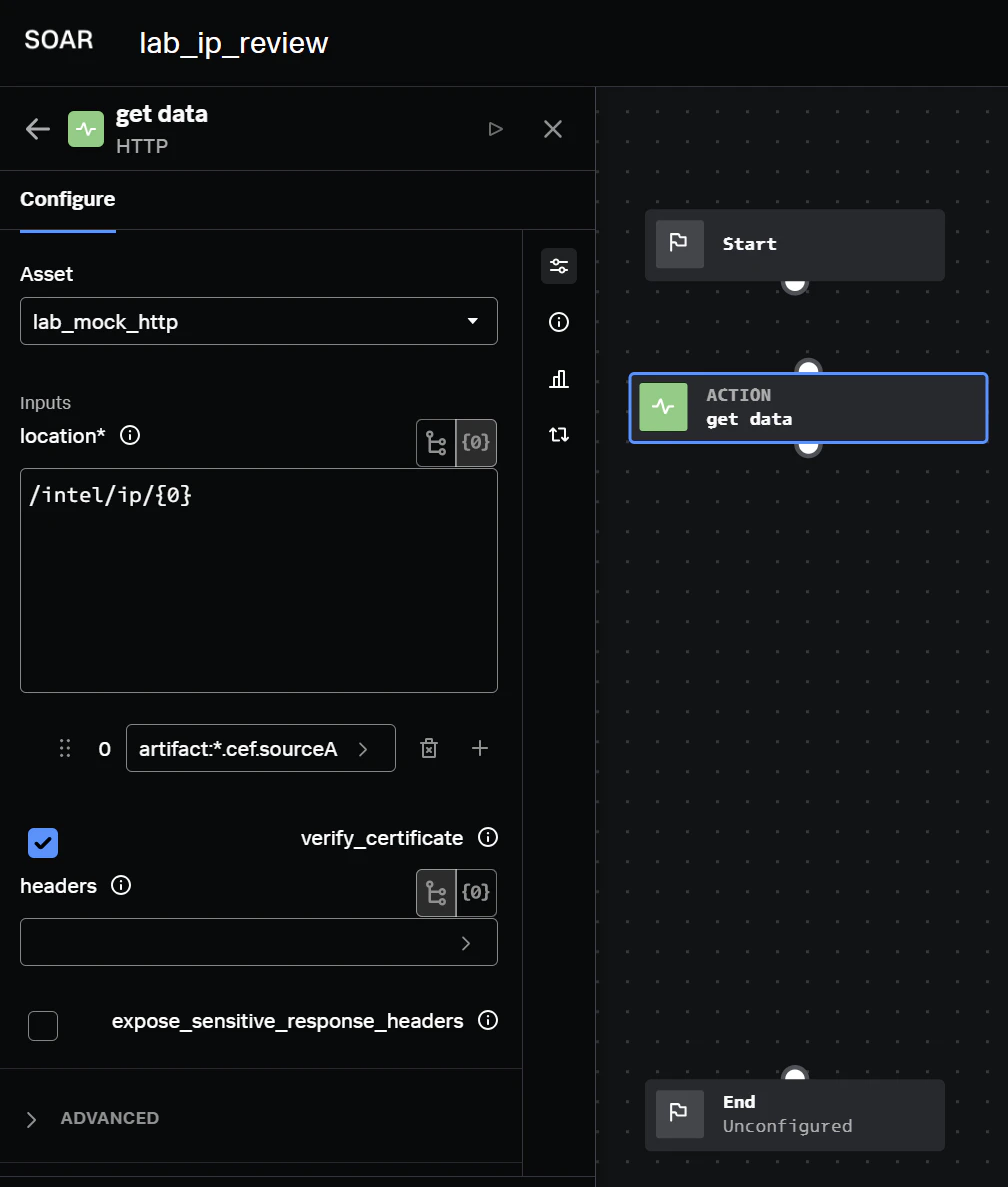Screen dimensions: 1008x1187
Task: Click the lab_ip_review playbook name
Action: tap(234, 43)
